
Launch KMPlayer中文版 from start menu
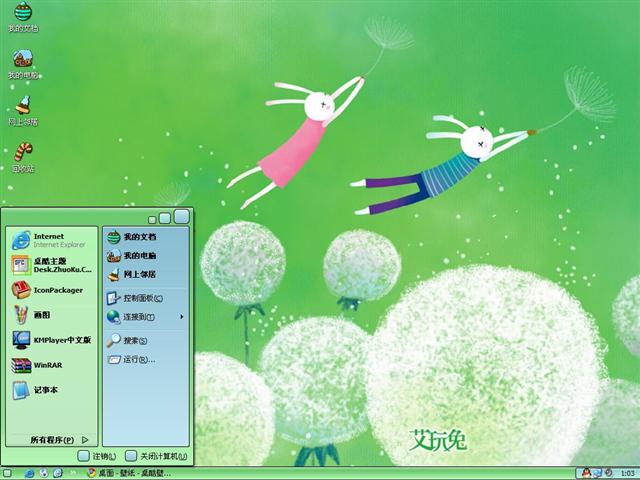coord(51,340)
